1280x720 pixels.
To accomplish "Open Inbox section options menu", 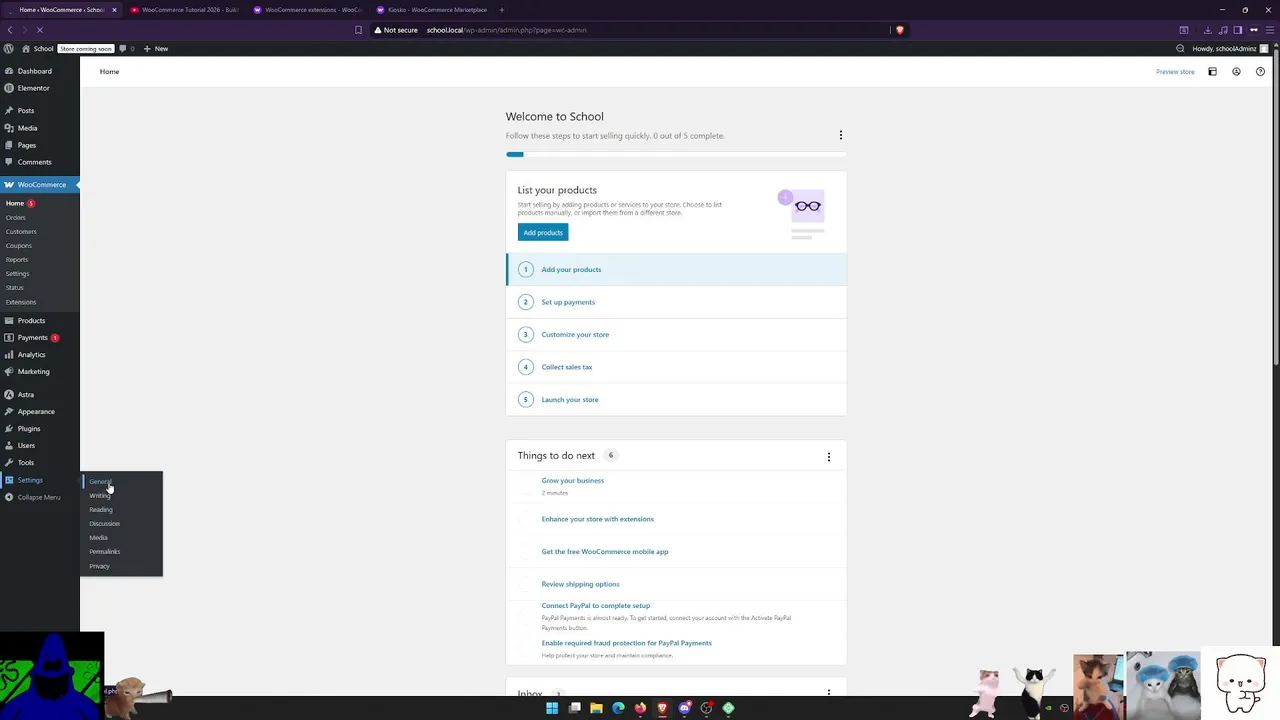I will point(828,692).
